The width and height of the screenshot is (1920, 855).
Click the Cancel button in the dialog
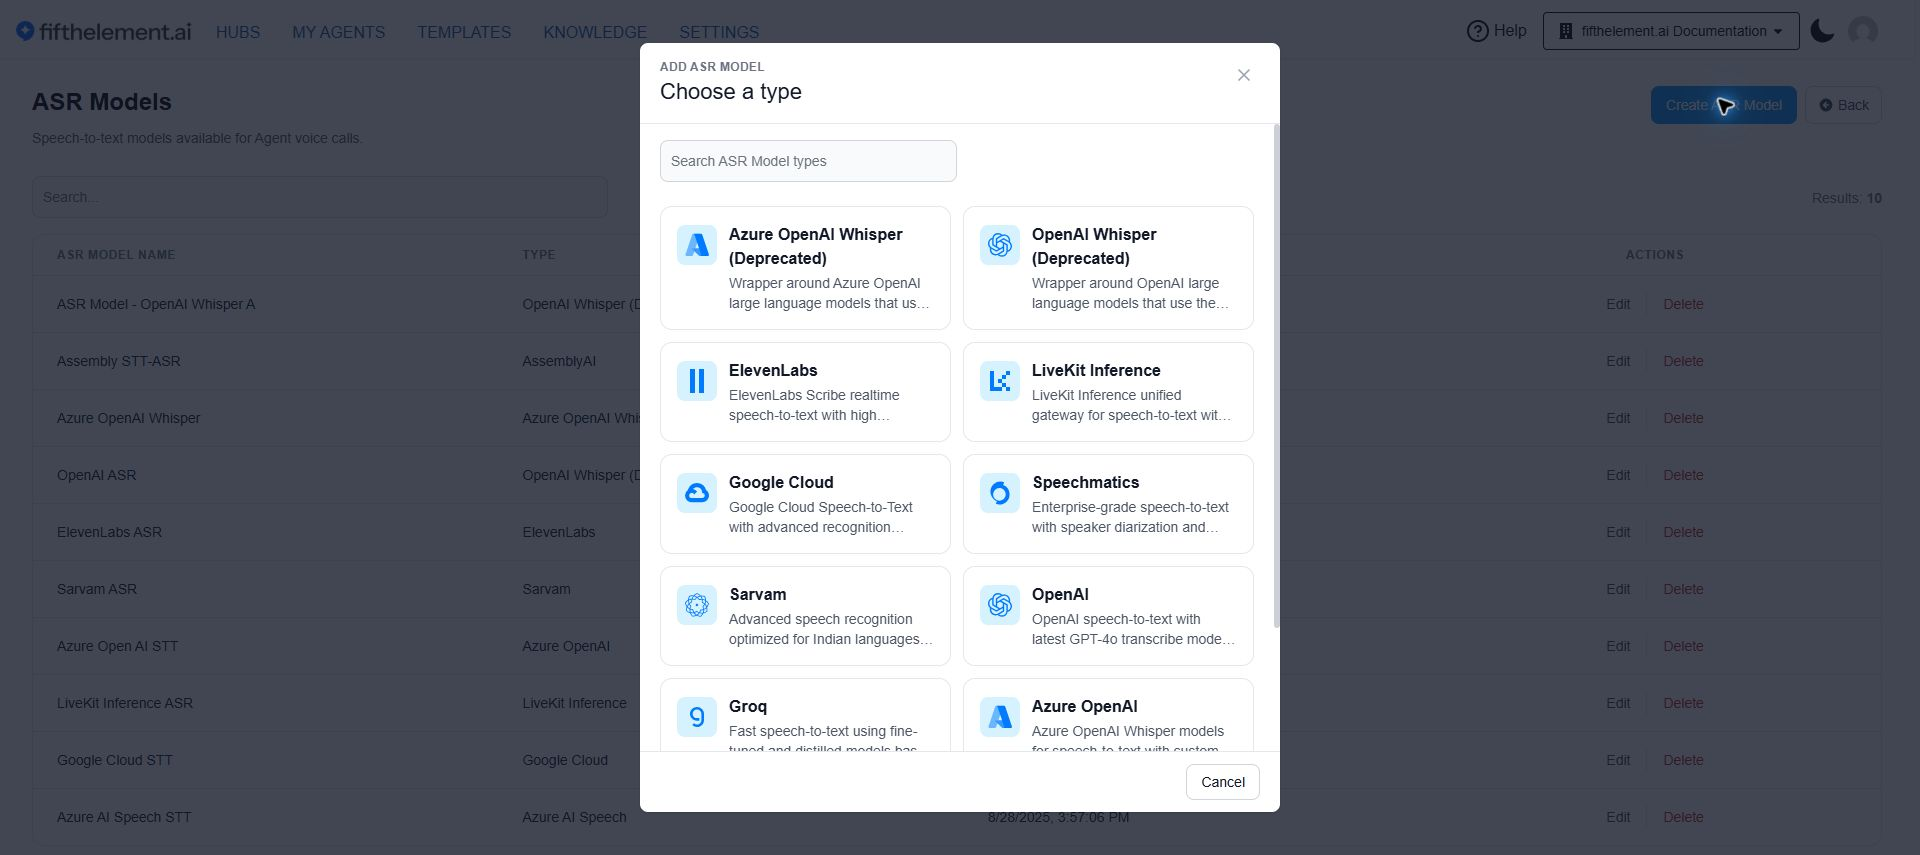(x=1223, y=782)
